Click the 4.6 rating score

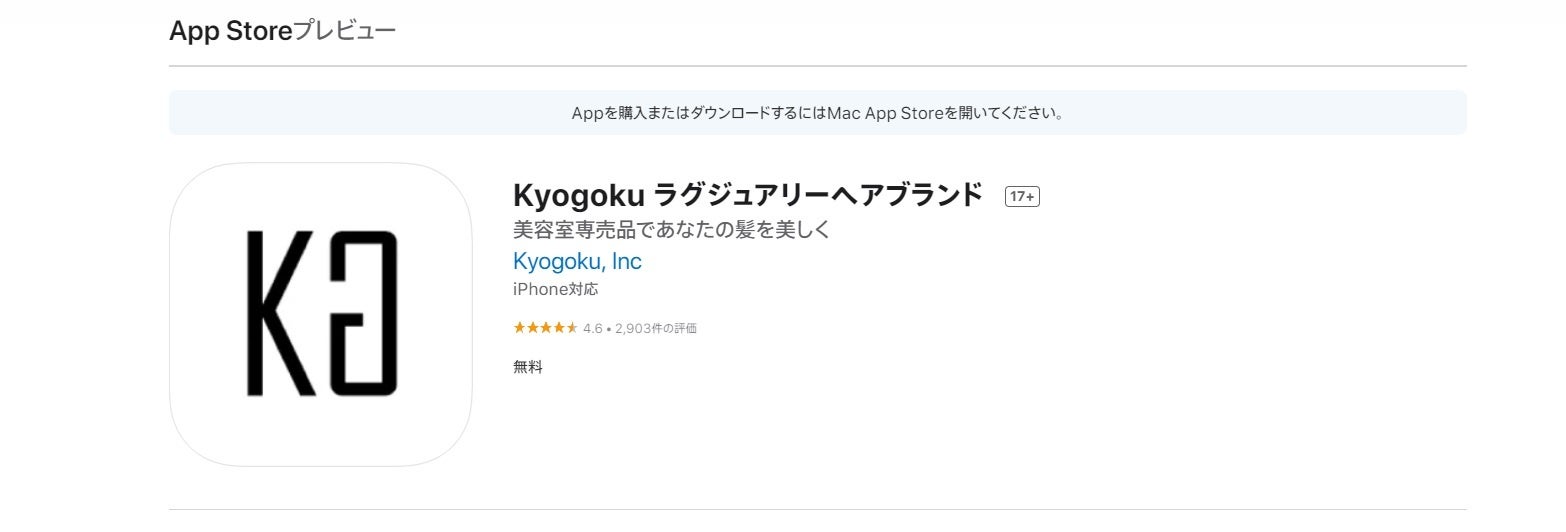[593, 328]
